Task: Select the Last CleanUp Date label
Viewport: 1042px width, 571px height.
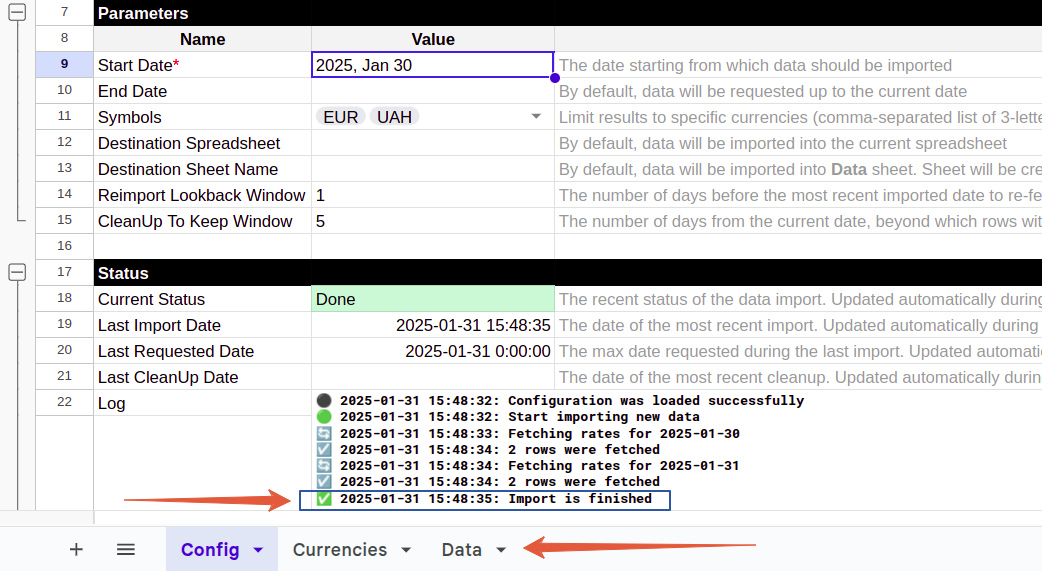Action: click(202, 377)
